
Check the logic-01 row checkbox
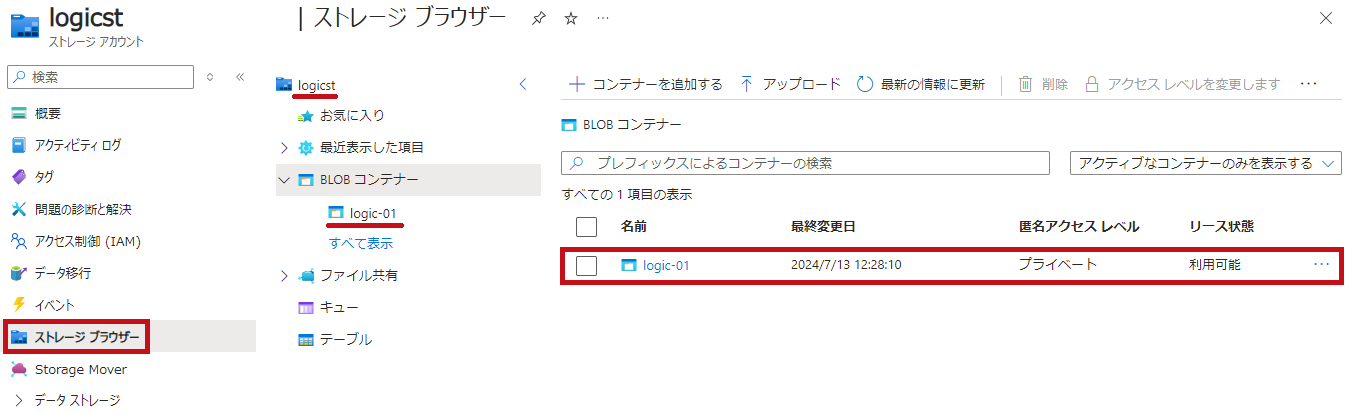pos(587,265)
